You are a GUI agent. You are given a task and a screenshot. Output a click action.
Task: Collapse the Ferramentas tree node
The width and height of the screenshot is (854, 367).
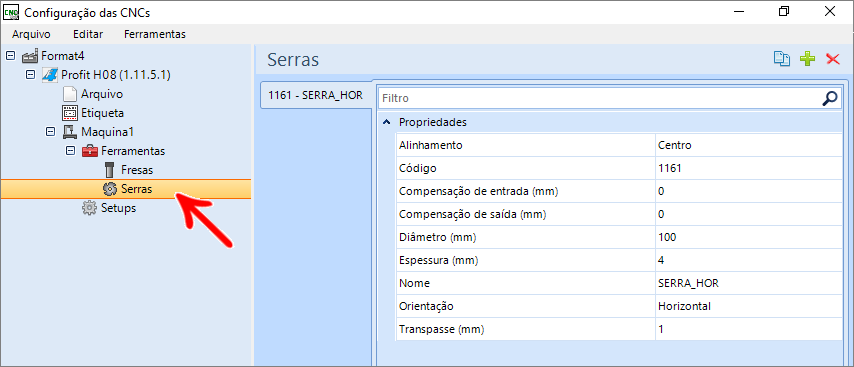70,151
